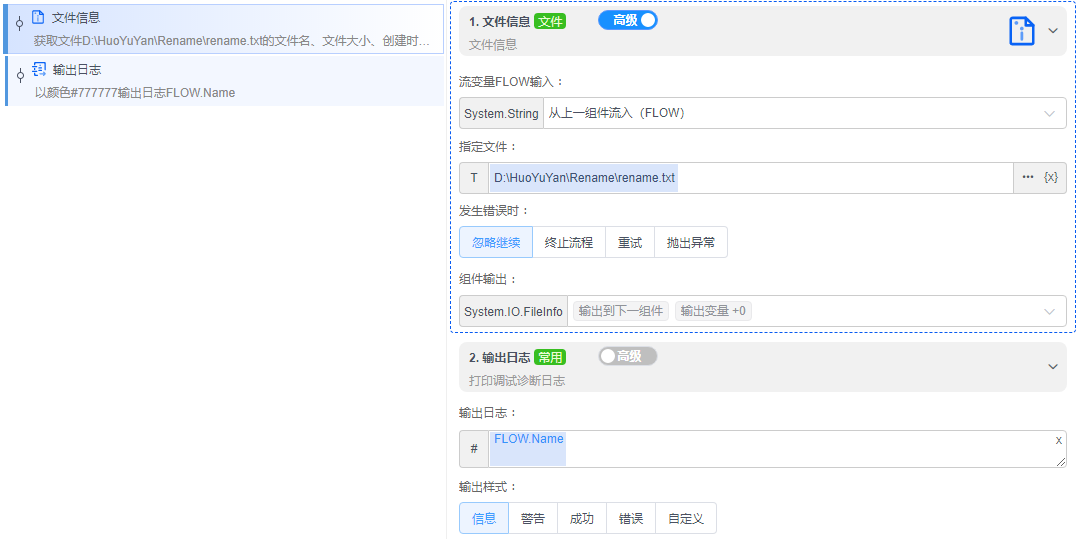
Task: Choose 警告 output style
Action: [533, 518]
